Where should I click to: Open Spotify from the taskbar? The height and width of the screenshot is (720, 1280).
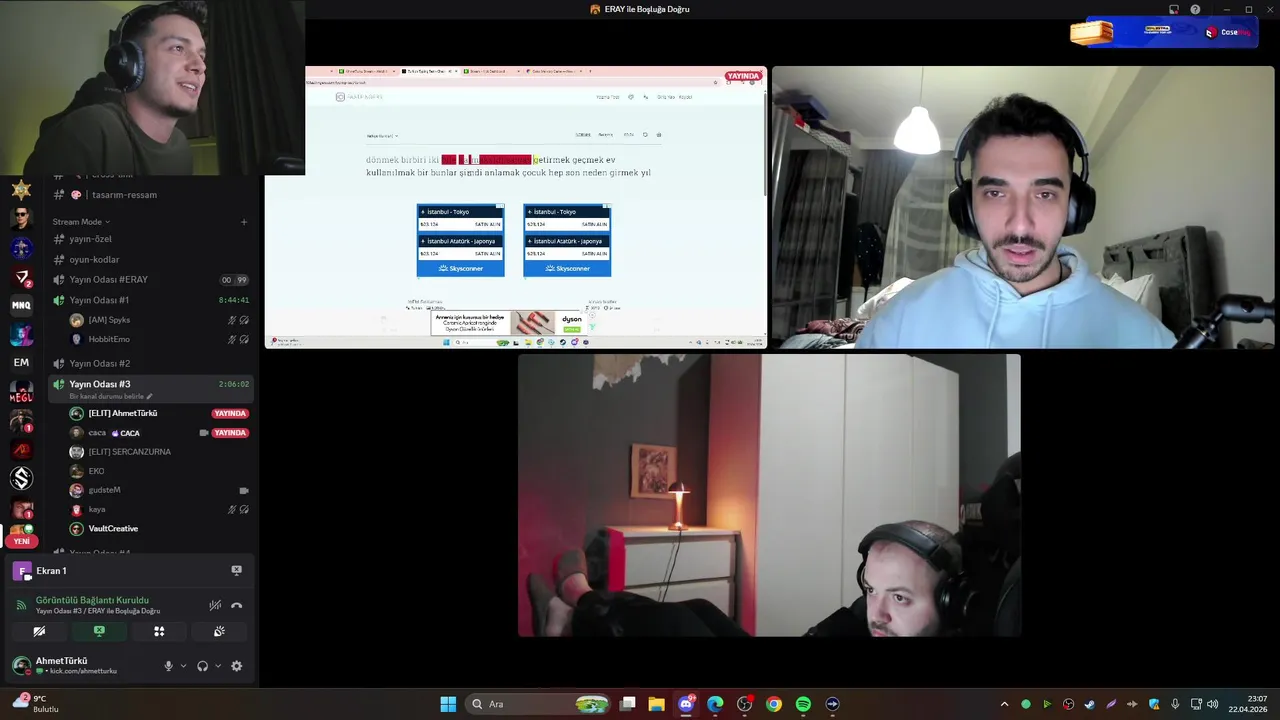tap(803, 704)
